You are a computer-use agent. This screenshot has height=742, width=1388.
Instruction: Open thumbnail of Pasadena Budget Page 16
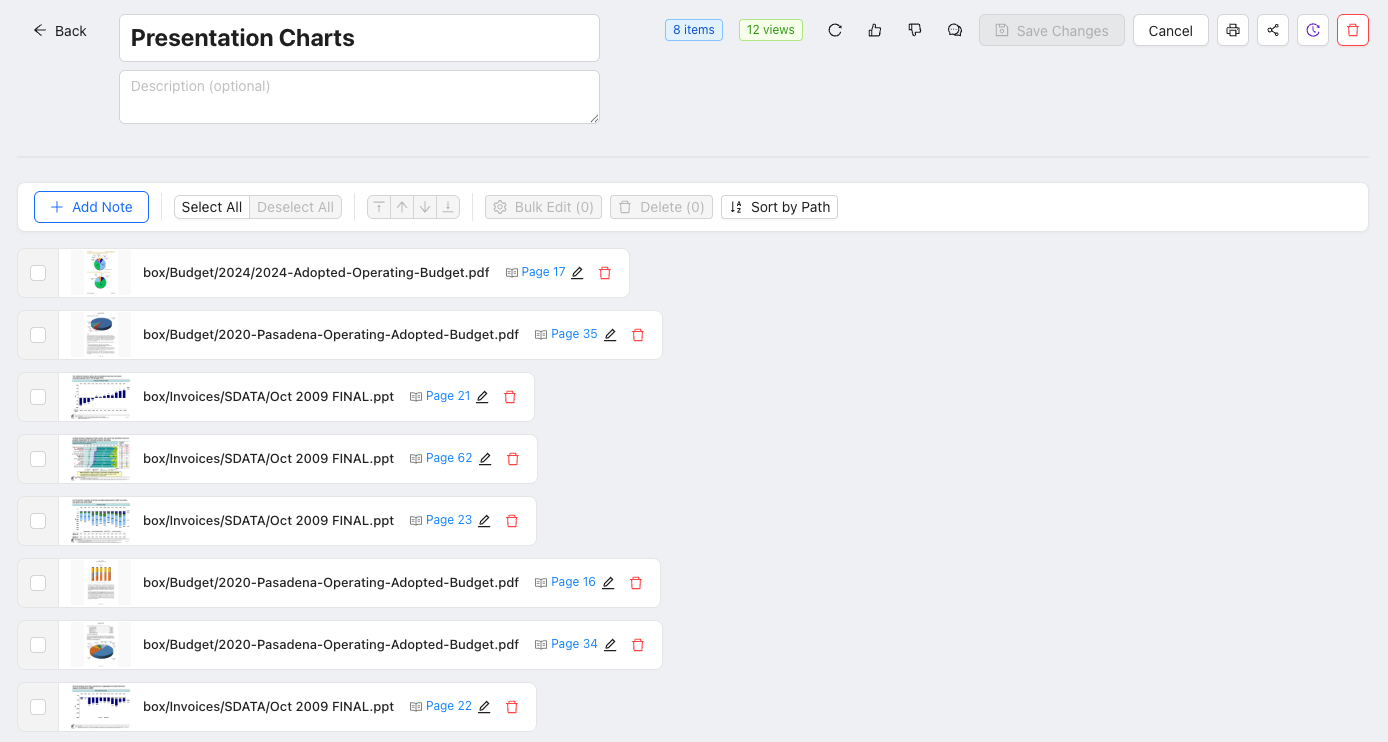pos(100,583)
